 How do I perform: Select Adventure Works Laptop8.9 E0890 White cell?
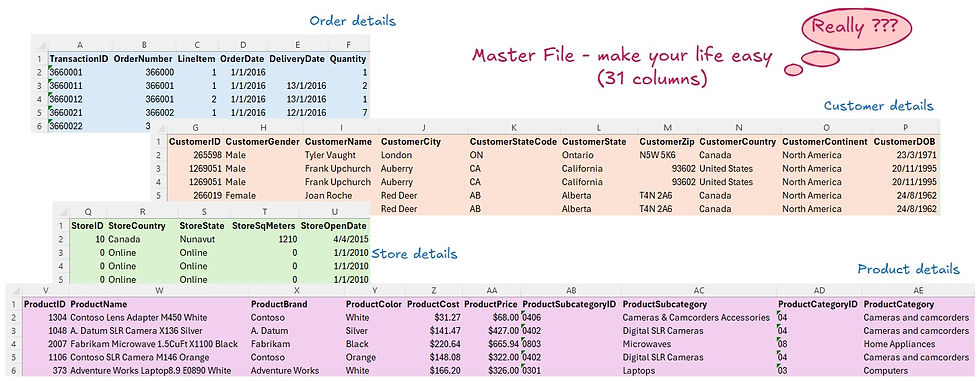point(159,371)
